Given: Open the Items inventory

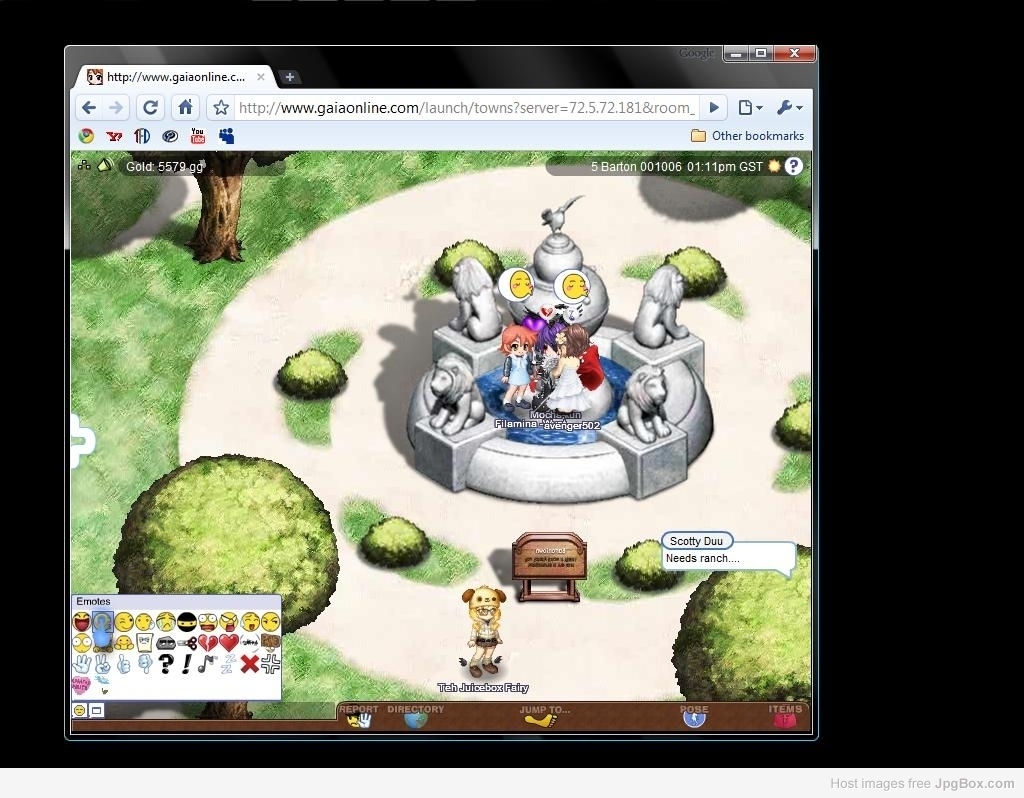Looking at the screenshot, I should click(784, 716).
